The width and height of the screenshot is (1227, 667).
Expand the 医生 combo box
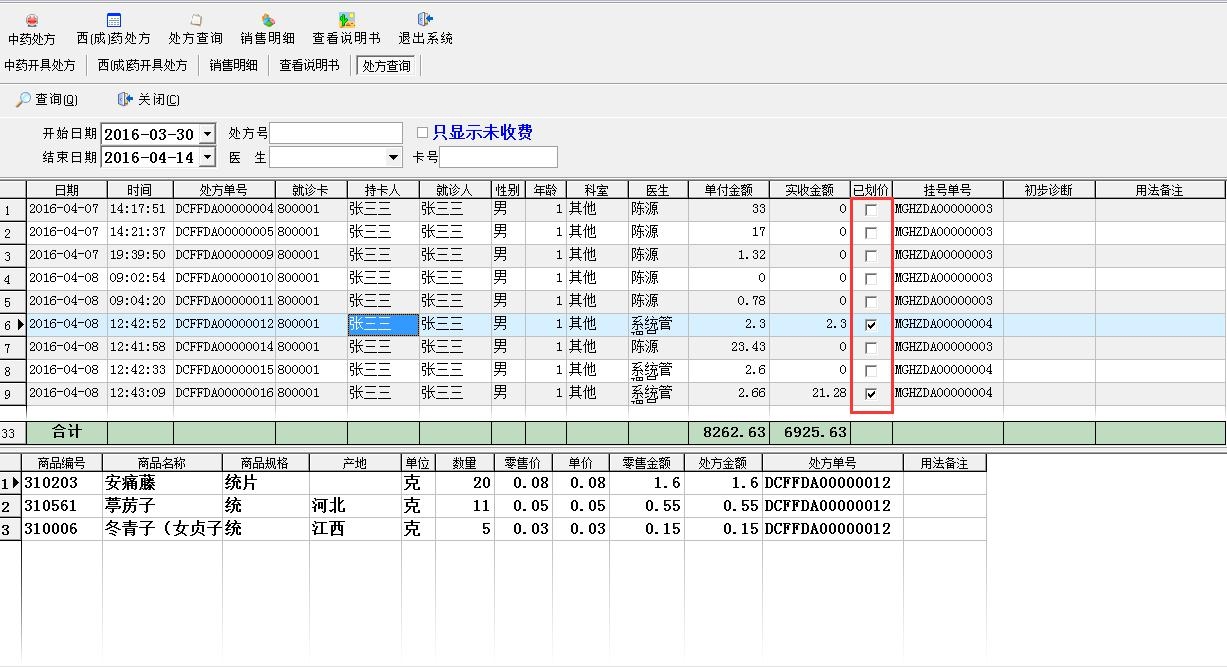coord(394,157)
